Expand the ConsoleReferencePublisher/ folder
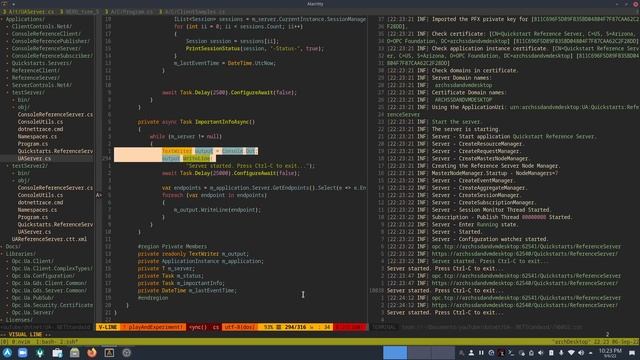Screen dimensions: 640x360 51,41
